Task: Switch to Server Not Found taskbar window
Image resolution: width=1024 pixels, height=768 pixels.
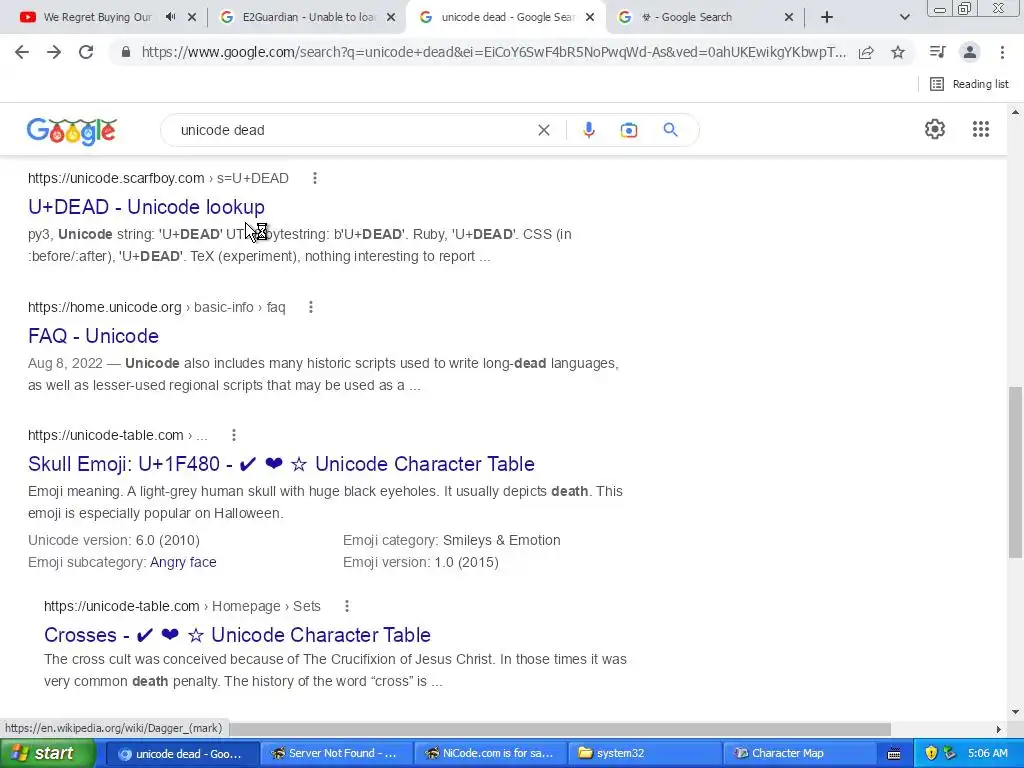Action: 335,753
